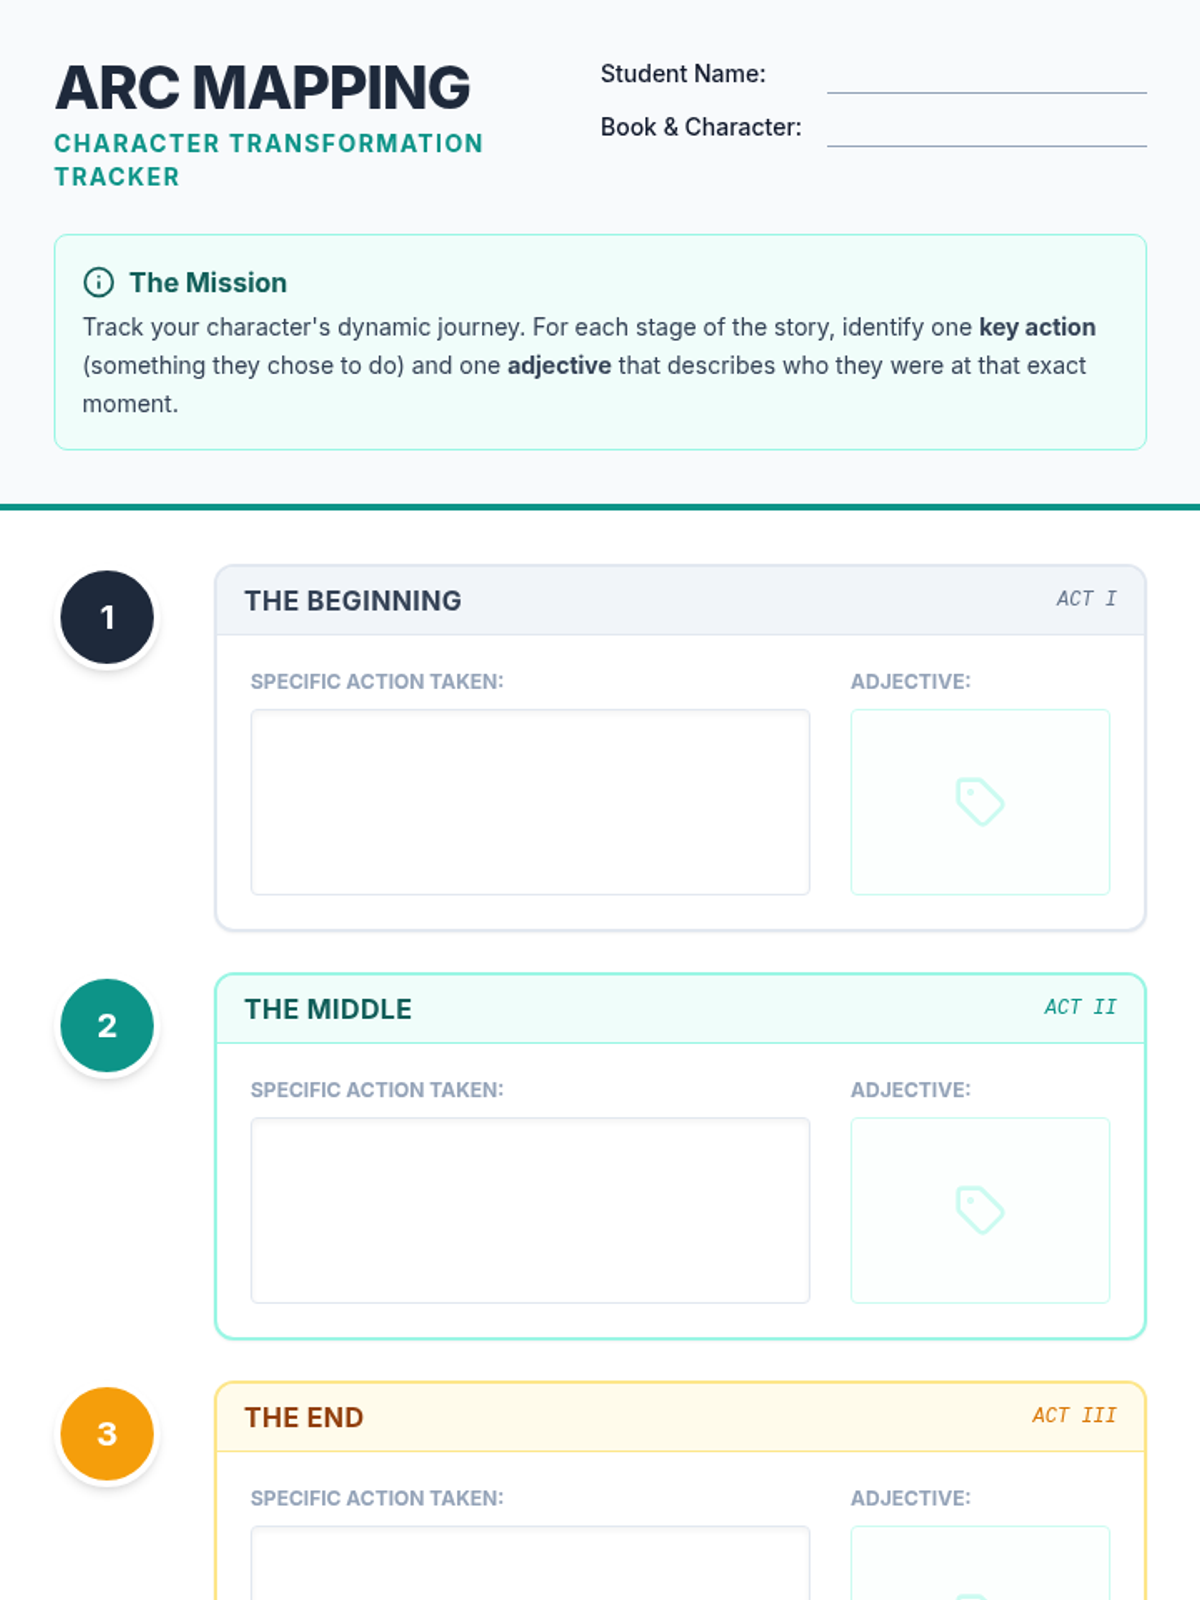Click the Middle specific action text box
The width and height of the screenshot is (1200, 1600).
point(530,1210)
